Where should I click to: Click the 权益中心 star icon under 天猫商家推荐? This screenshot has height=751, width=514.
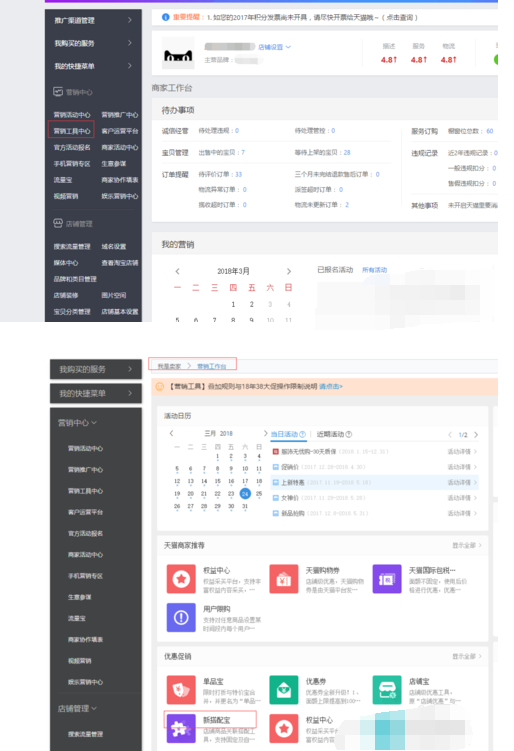click(x=181, y=579)
